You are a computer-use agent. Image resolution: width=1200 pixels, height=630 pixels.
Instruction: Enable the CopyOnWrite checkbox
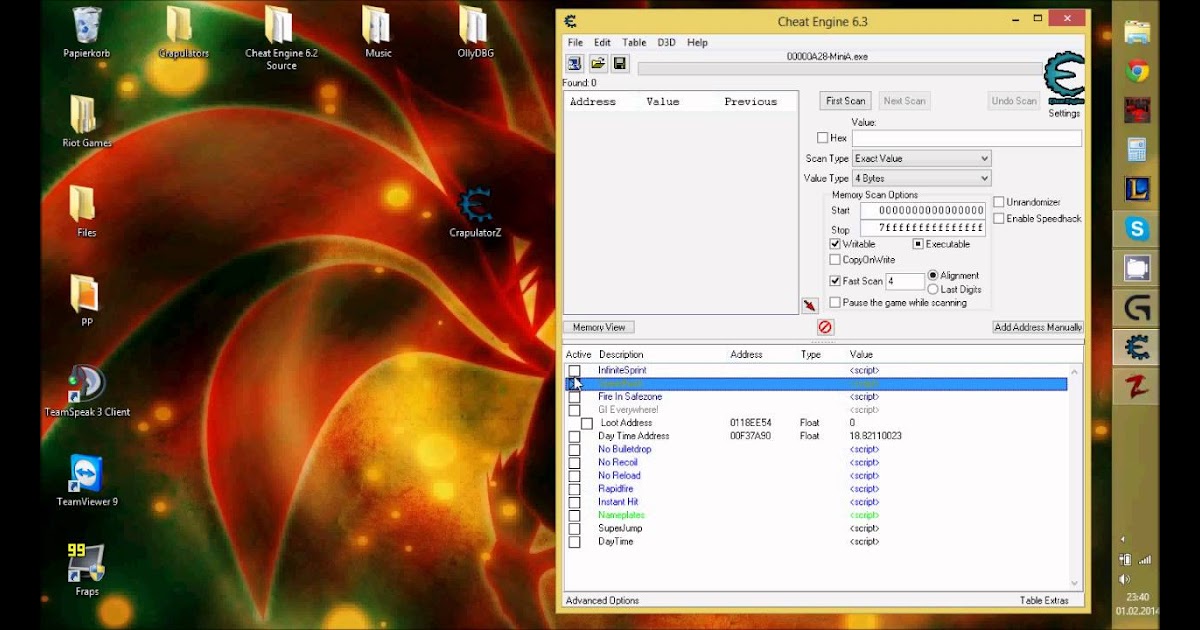(835, 260)
